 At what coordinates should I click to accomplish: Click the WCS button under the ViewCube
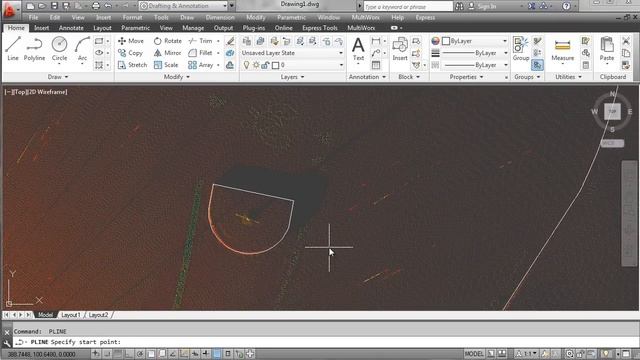(x=612, y=143)
